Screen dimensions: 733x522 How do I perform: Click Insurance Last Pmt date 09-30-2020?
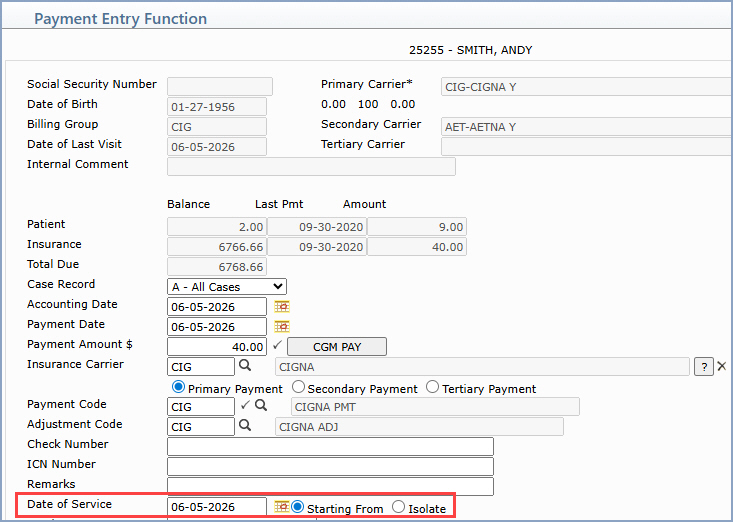click(317, 247)
